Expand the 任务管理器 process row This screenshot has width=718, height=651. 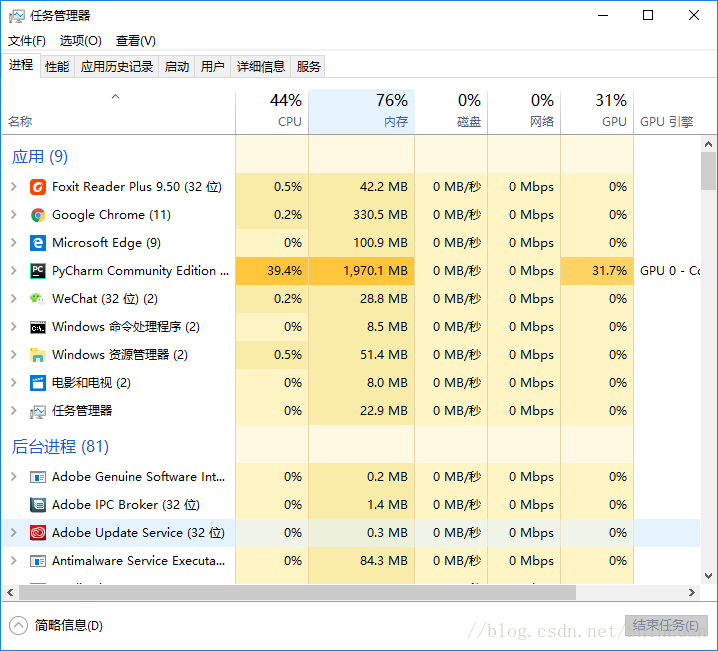click(x=14, y=411)
